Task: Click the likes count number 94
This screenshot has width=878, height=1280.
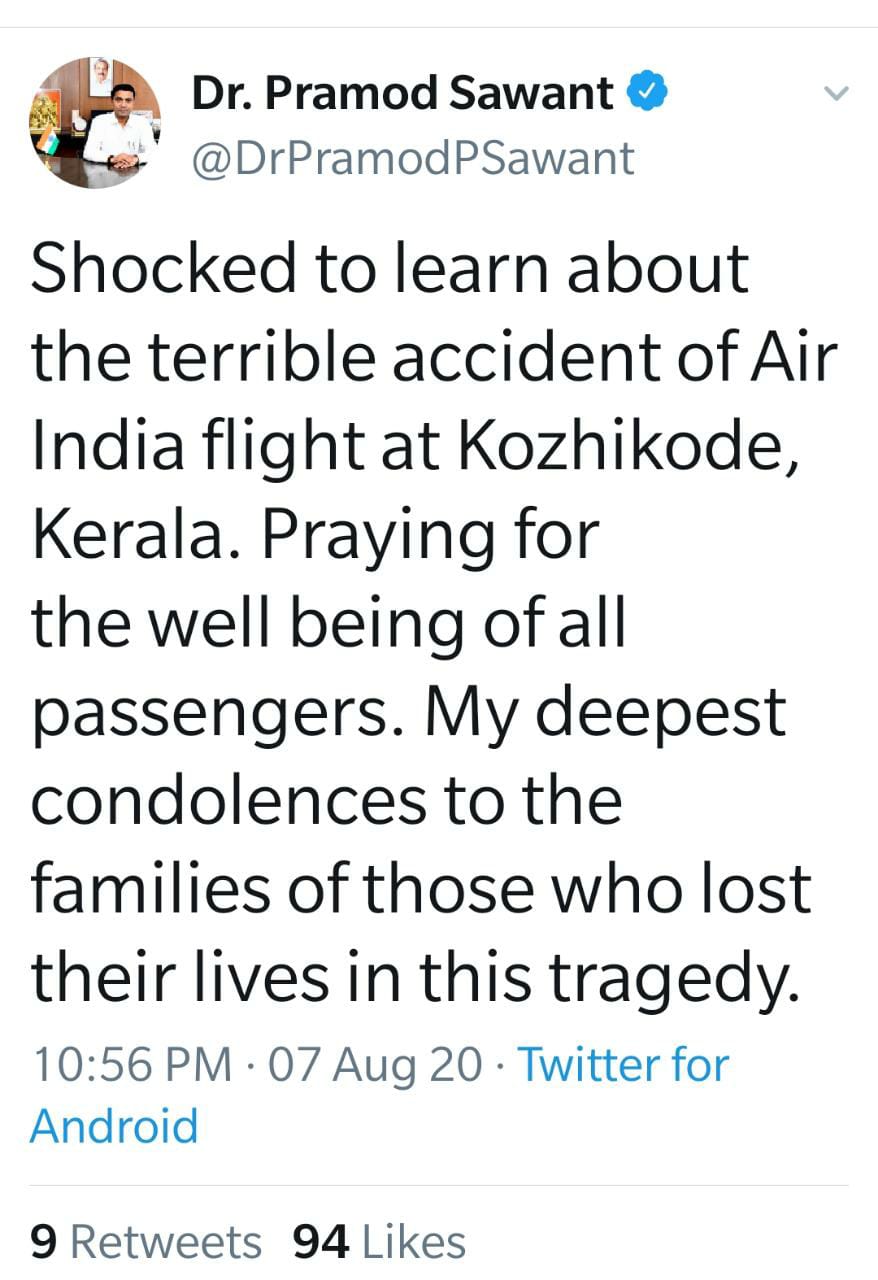Action: pos(320,1242)
